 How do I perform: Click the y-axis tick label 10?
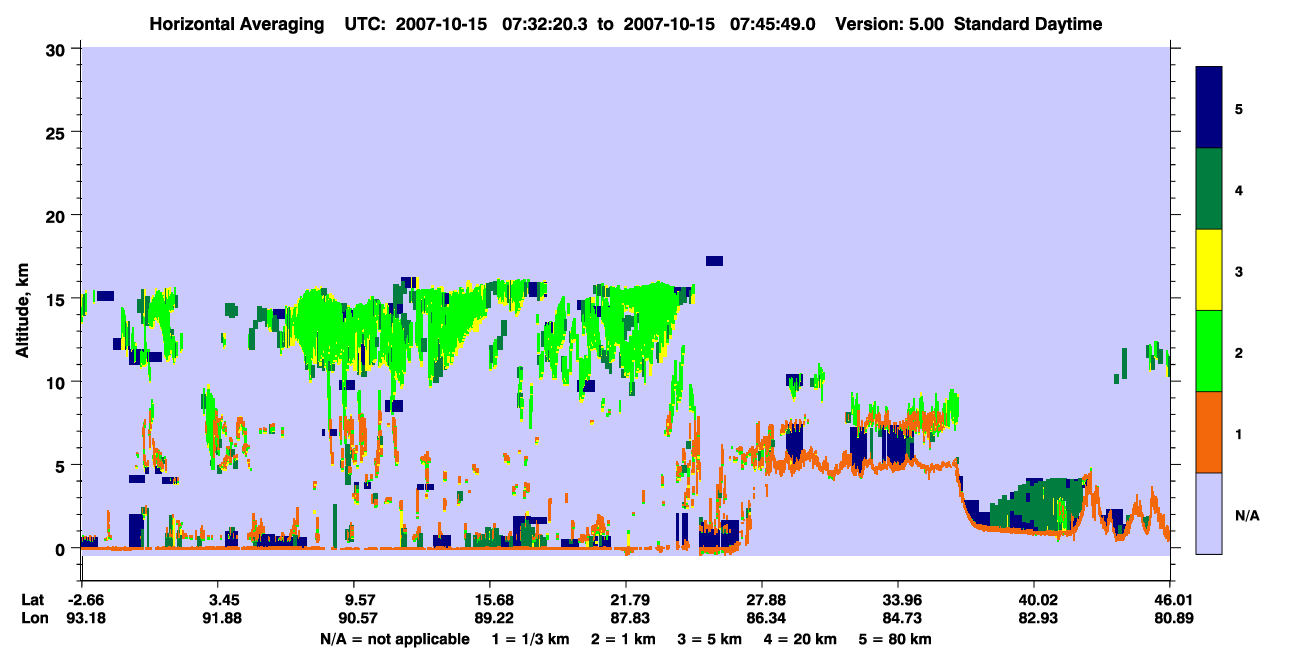coord(58,382)
